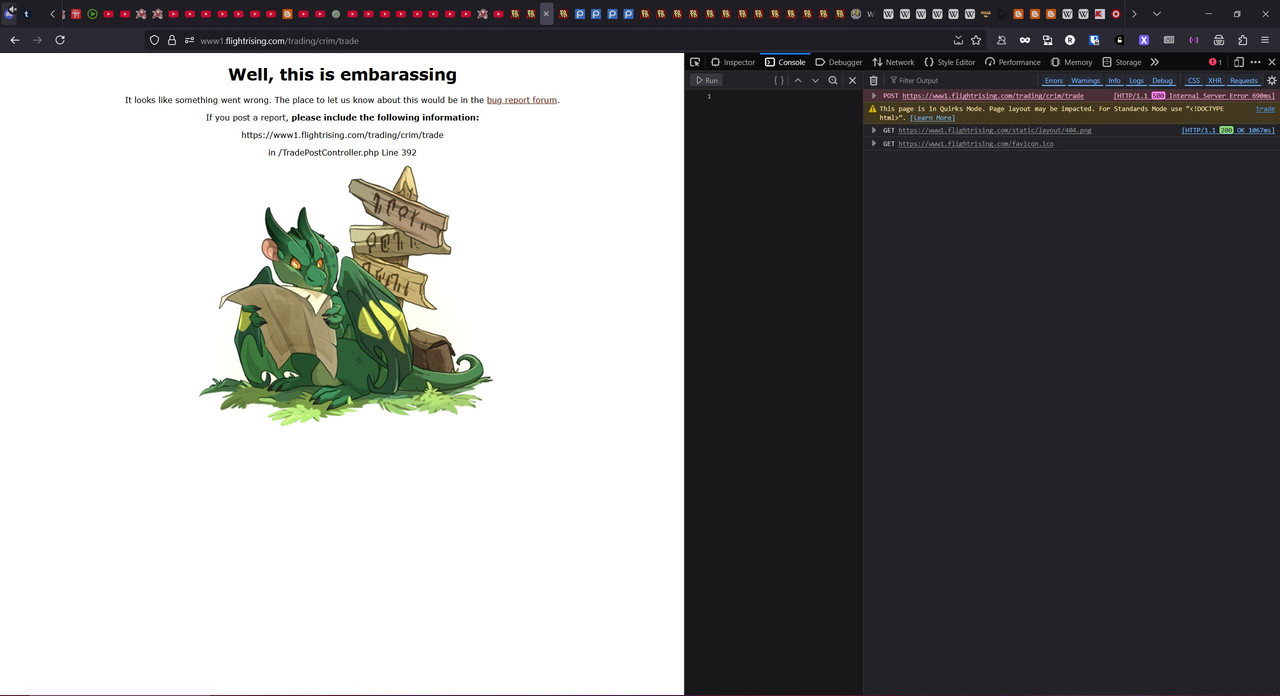
Task: Open the tracking protection shield icon
Action: (x=154, y=40)
